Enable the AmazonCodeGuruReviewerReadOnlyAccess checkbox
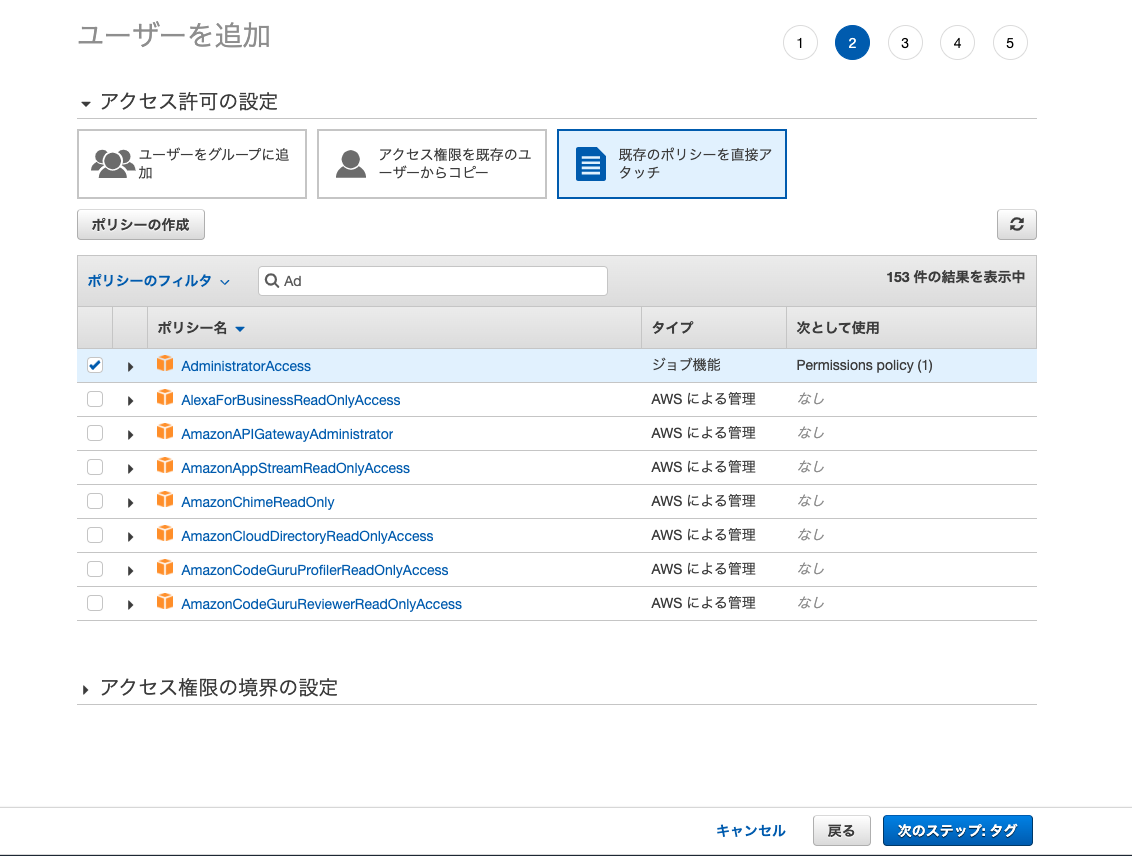The height and width of the screenshot is (856, 1132). pyautogui.click(x=95, y=603)
